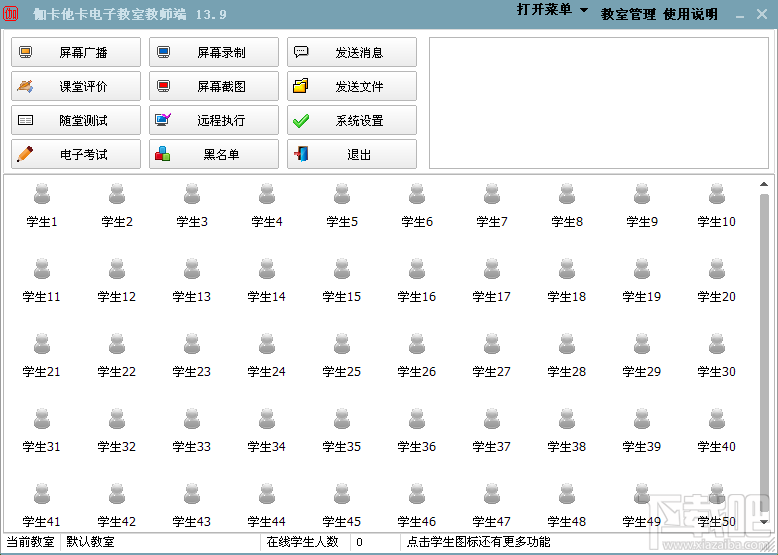This screenshot has height=555, width=778.
Task: Select student icon 学生10
Action: point(716,194)
